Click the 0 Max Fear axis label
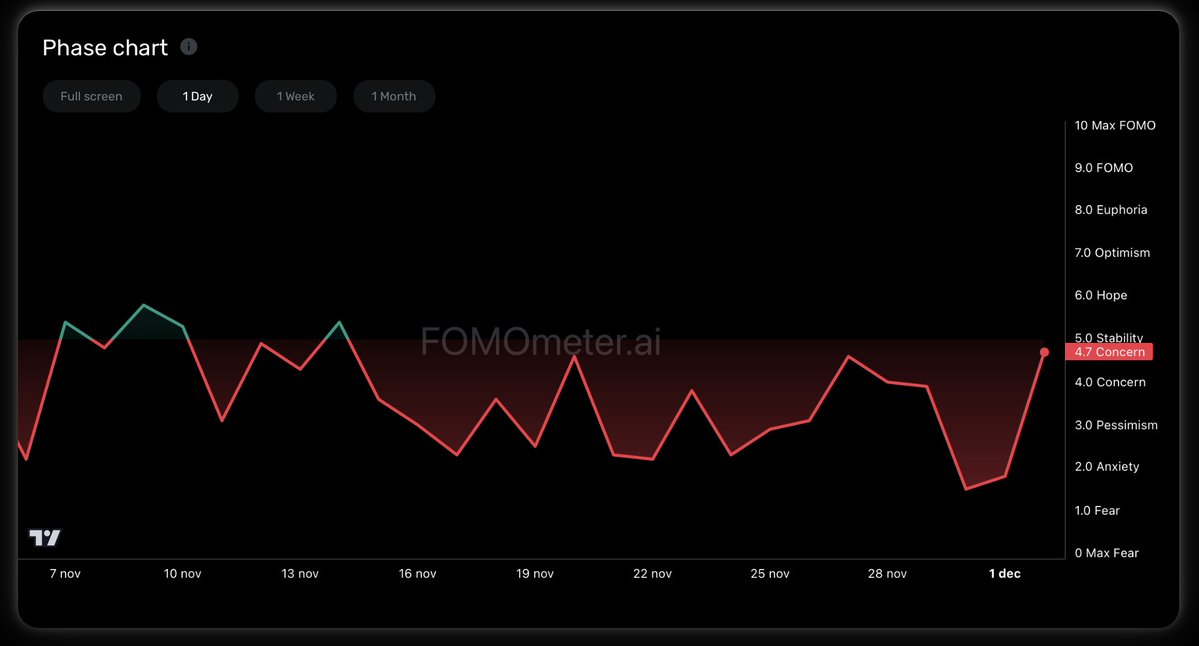This screenshot has height=646, width=1199. click(x=1106, y=552)
